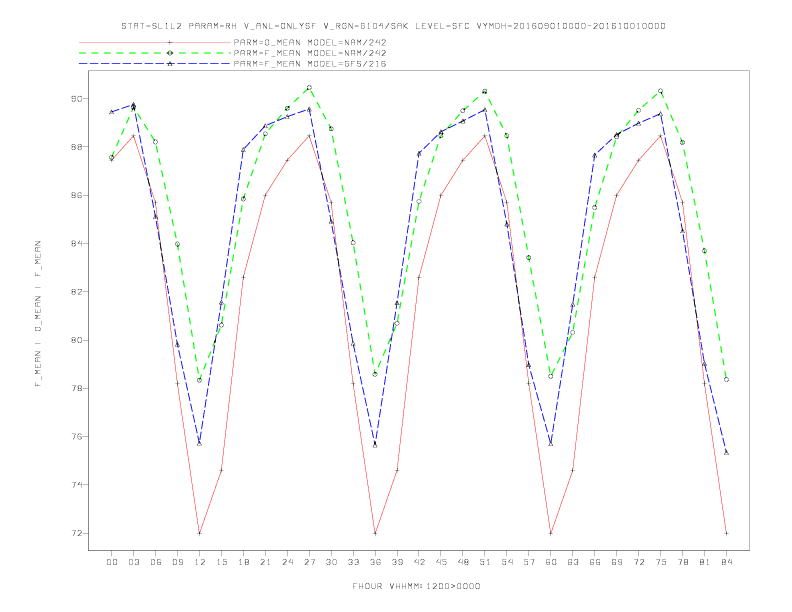Screen dimensions: 792x612
Task: Click the red plus marker in the O_MEAN NAM/242 legend
Action: [x=170, y=42]
